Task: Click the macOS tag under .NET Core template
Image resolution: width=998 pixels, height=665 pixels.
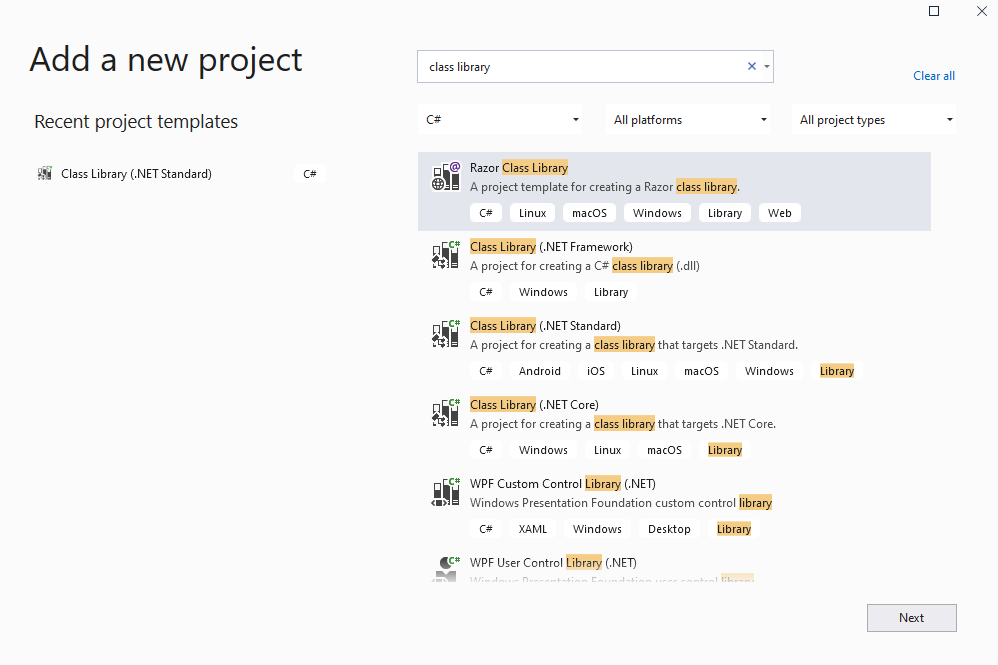Action: click(x=664, y=450)
